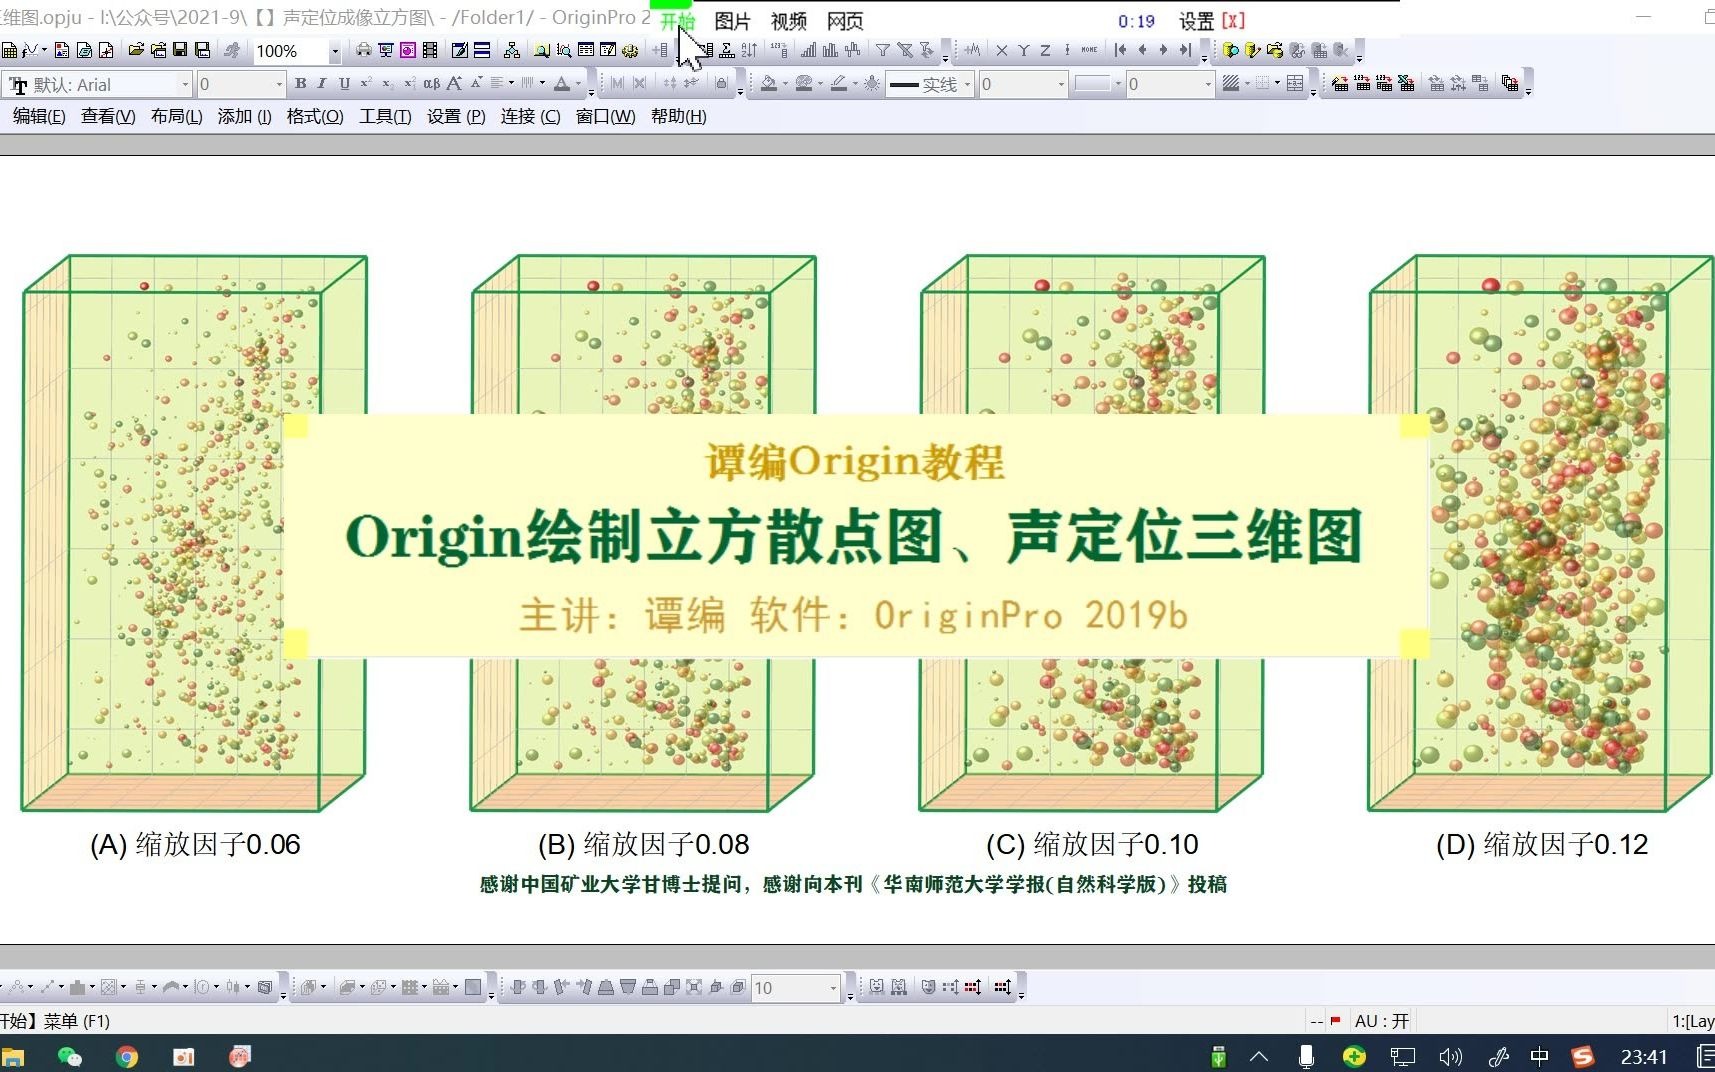Open WeChat from the taskbar
1715x1072 pixels.
click(x=69, y=1056)
